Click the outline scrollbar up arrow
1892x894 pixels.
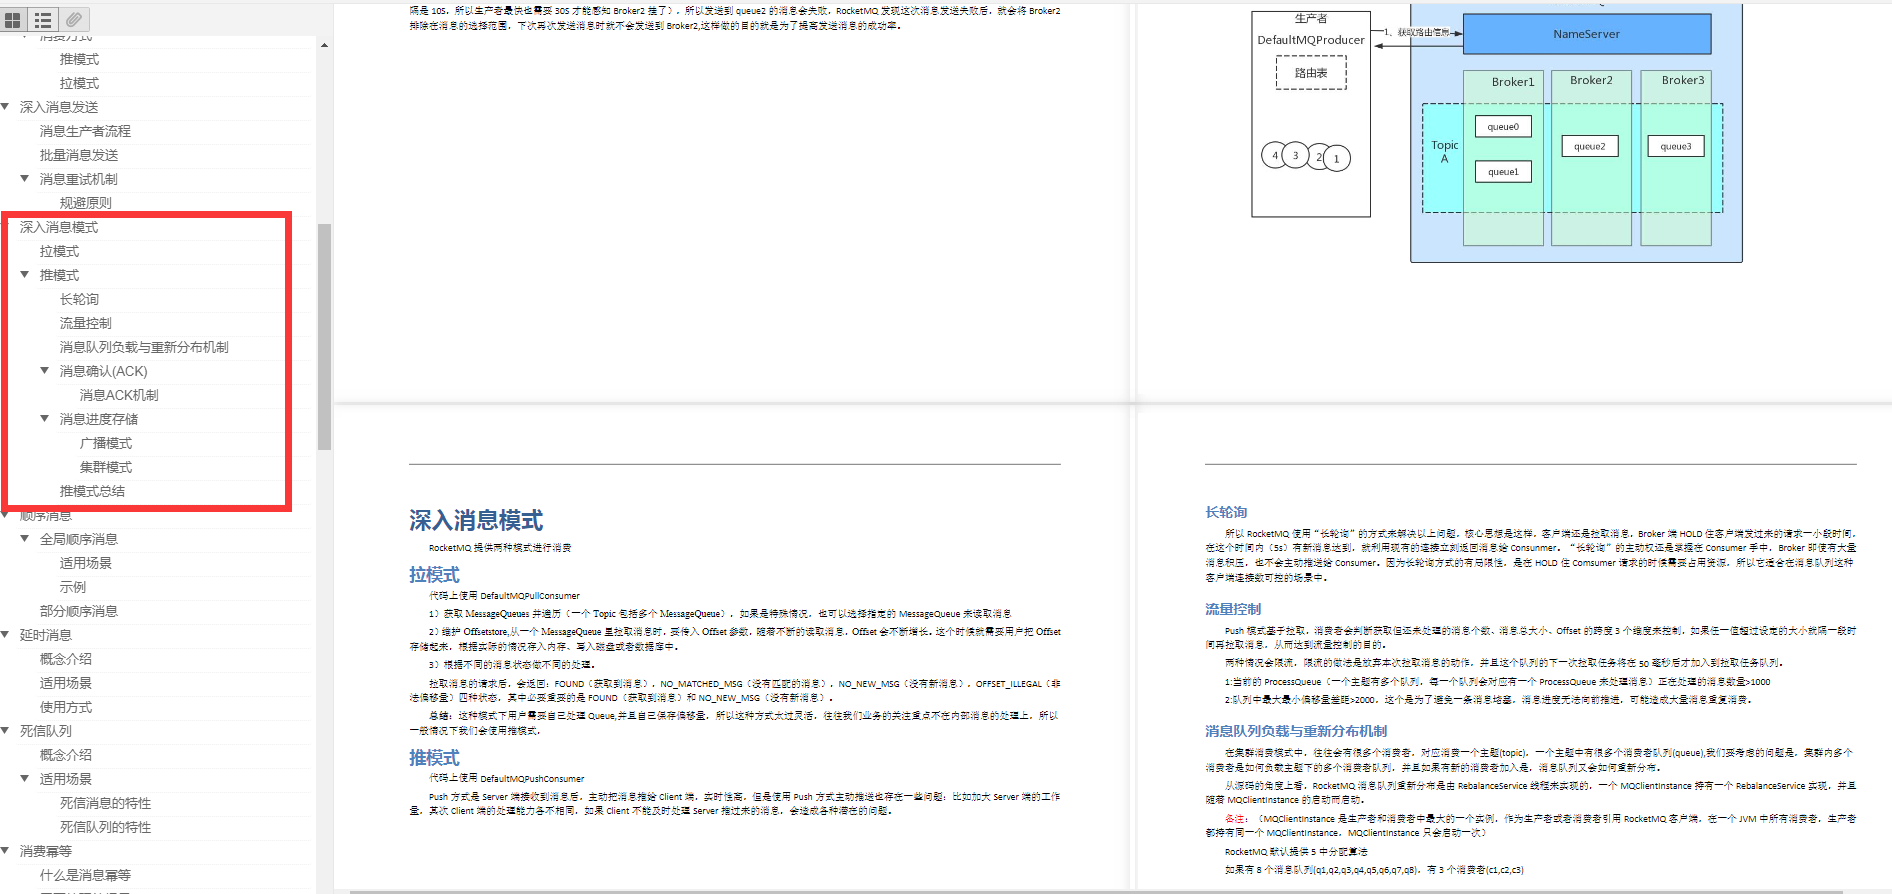(324, 45)
